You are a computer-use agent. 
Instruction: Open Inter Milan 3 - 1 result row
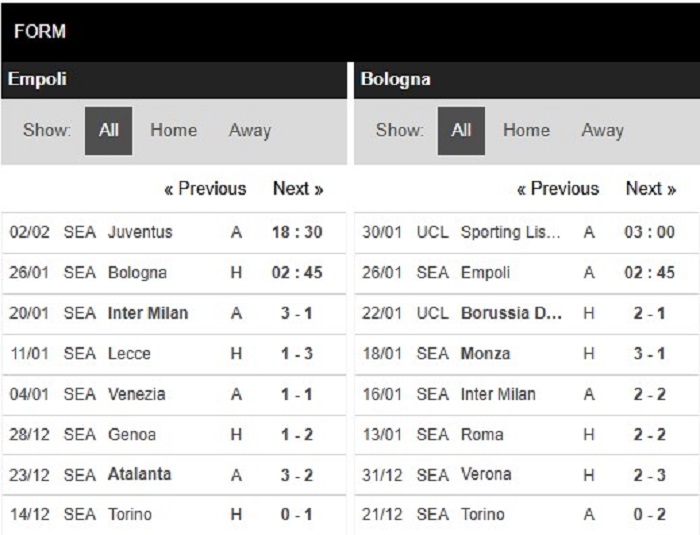tap(174, 313)
